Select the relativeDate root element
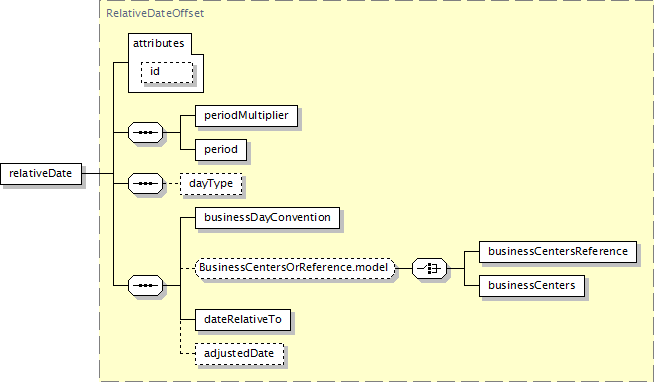This screenshot has width=654, height=382. click(x=41, y=173)
